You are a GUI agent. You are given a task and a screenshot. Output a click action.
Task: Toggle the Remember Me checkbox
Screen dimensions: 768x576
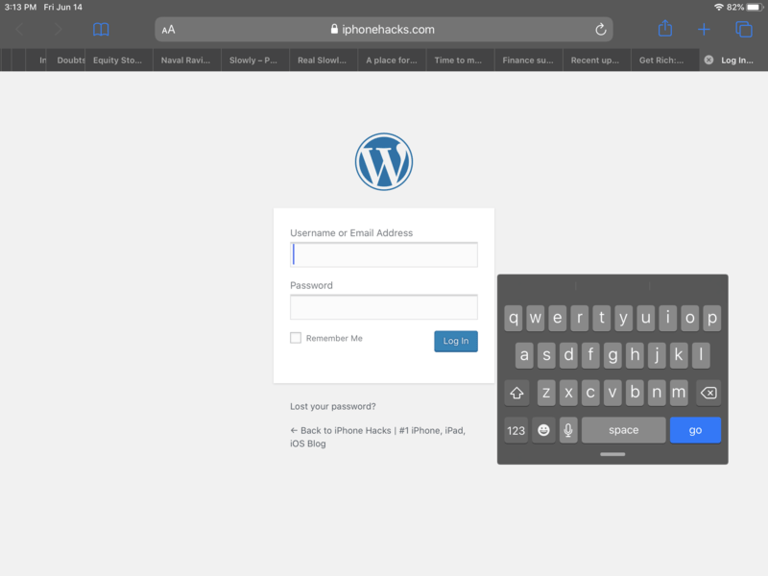click(x=295, y=338)
